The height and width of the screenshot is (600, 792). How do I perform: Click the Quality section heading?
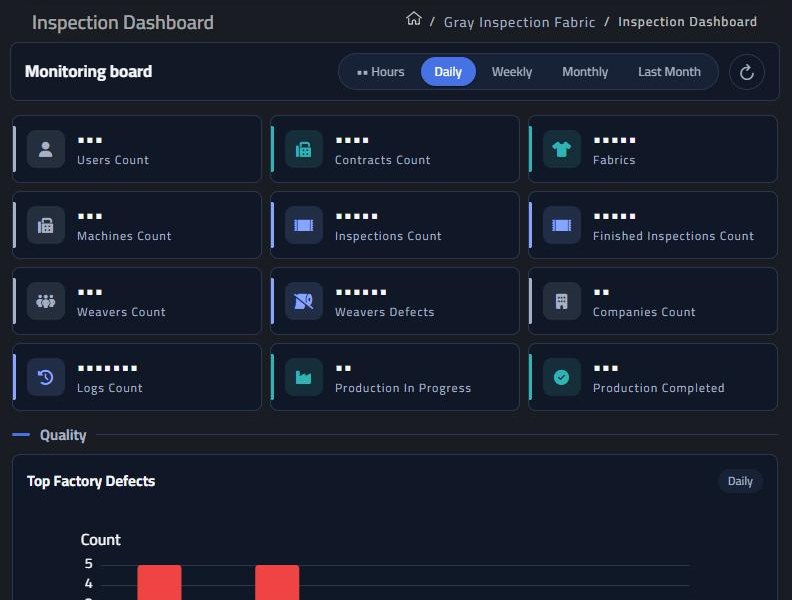point(63,435)
